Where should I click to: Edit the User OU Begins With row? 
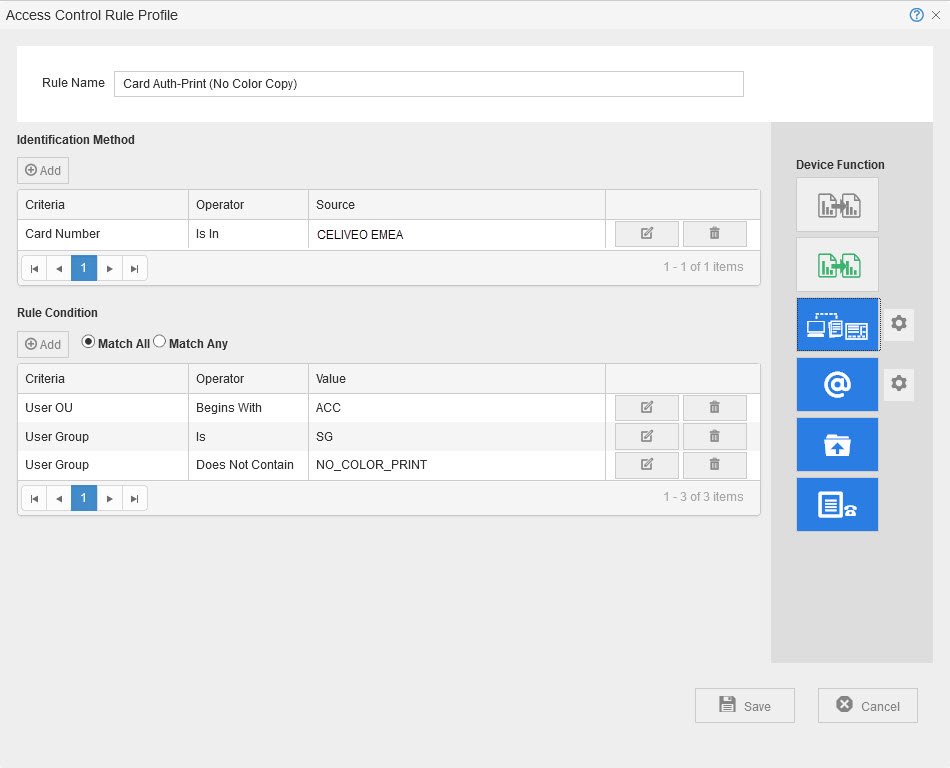[x=646, y=408]
